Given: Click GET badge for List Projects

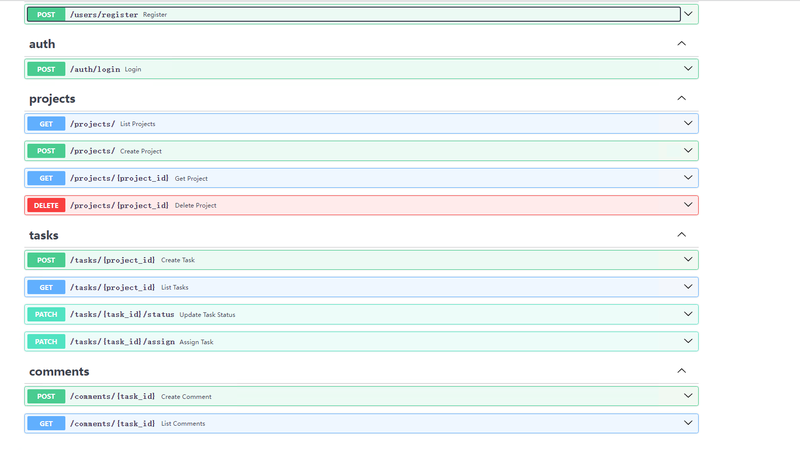Looking at the screenshot, I should 46,123.
